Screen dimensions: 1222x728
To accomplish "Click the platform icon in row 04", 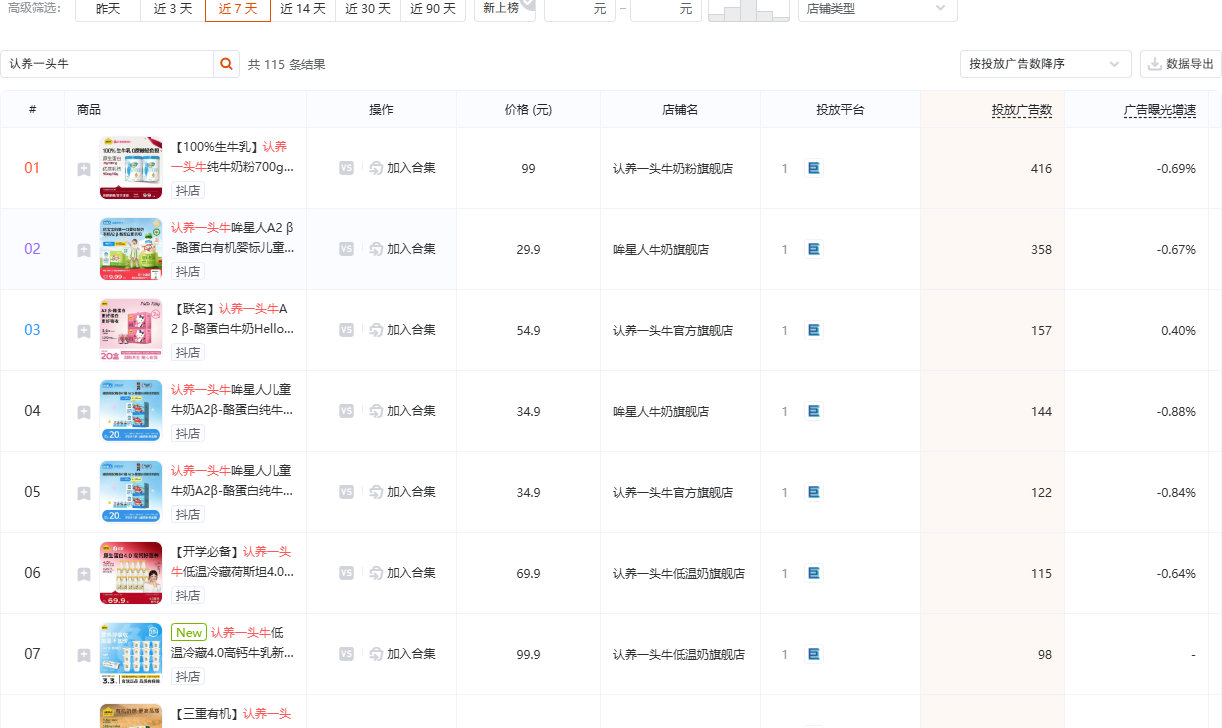I will click(814, 411).
